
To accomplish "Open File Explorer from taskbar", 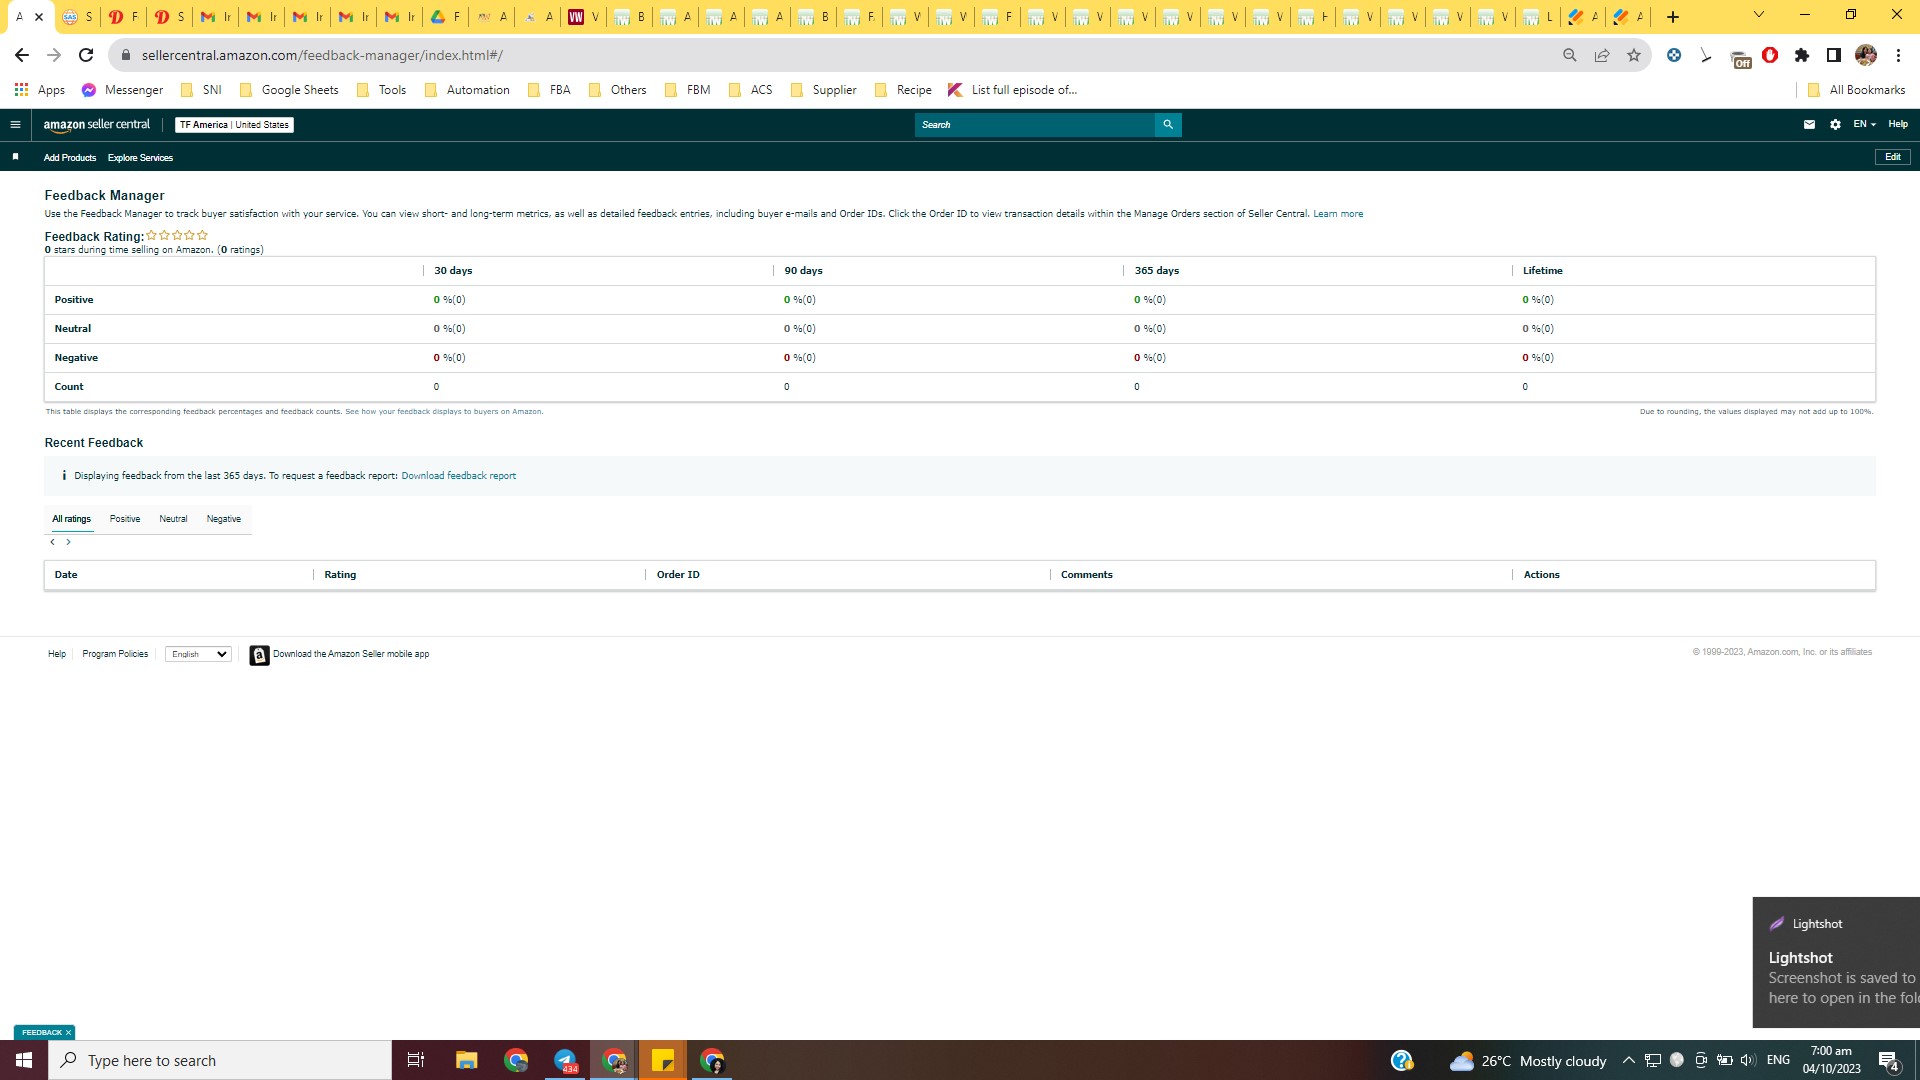I will point(467,1060).
